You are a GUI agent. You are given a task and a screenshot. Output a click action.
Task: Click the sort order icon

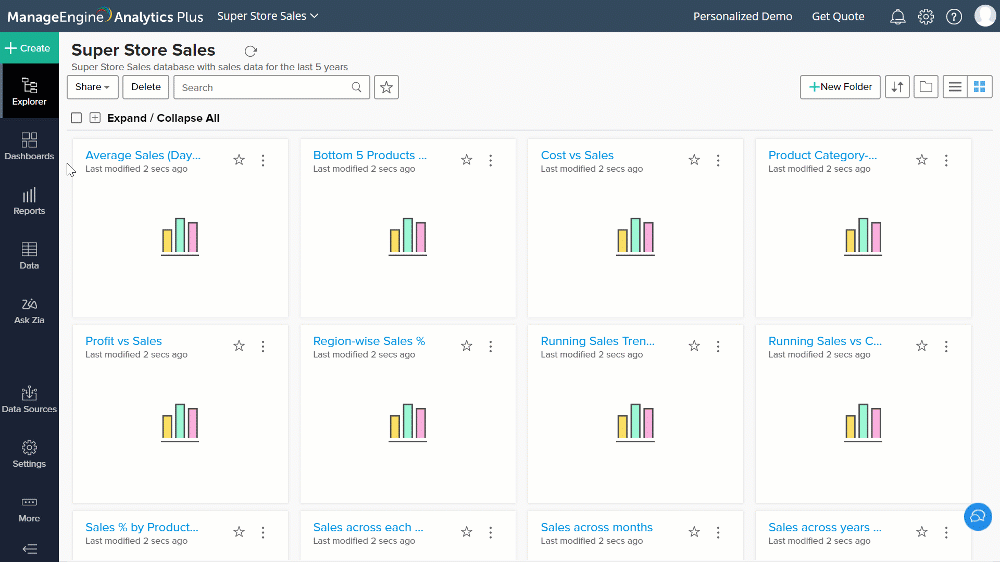click(898, 87)
